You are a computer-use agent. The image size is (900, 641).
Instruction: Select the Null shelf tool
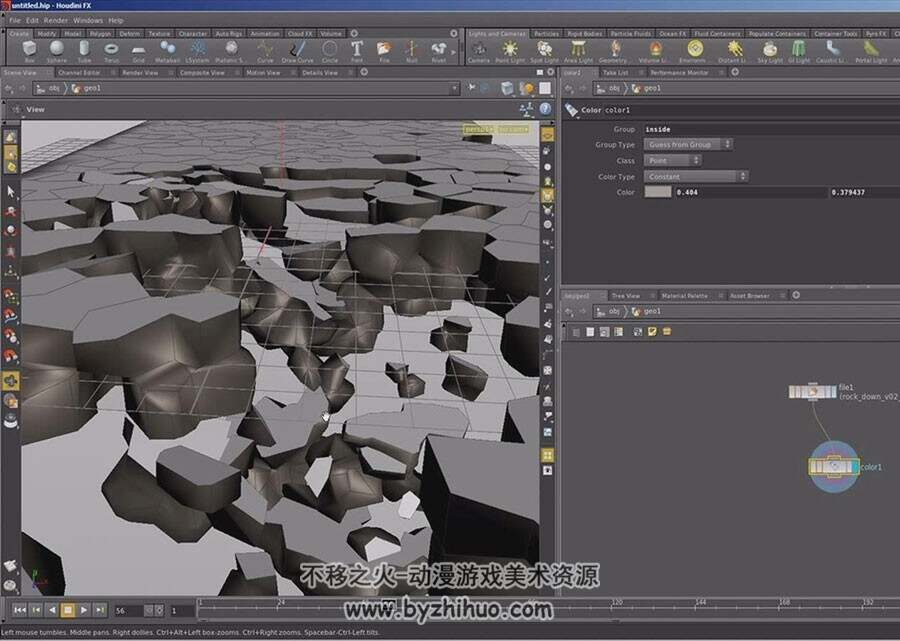[412, 51]
